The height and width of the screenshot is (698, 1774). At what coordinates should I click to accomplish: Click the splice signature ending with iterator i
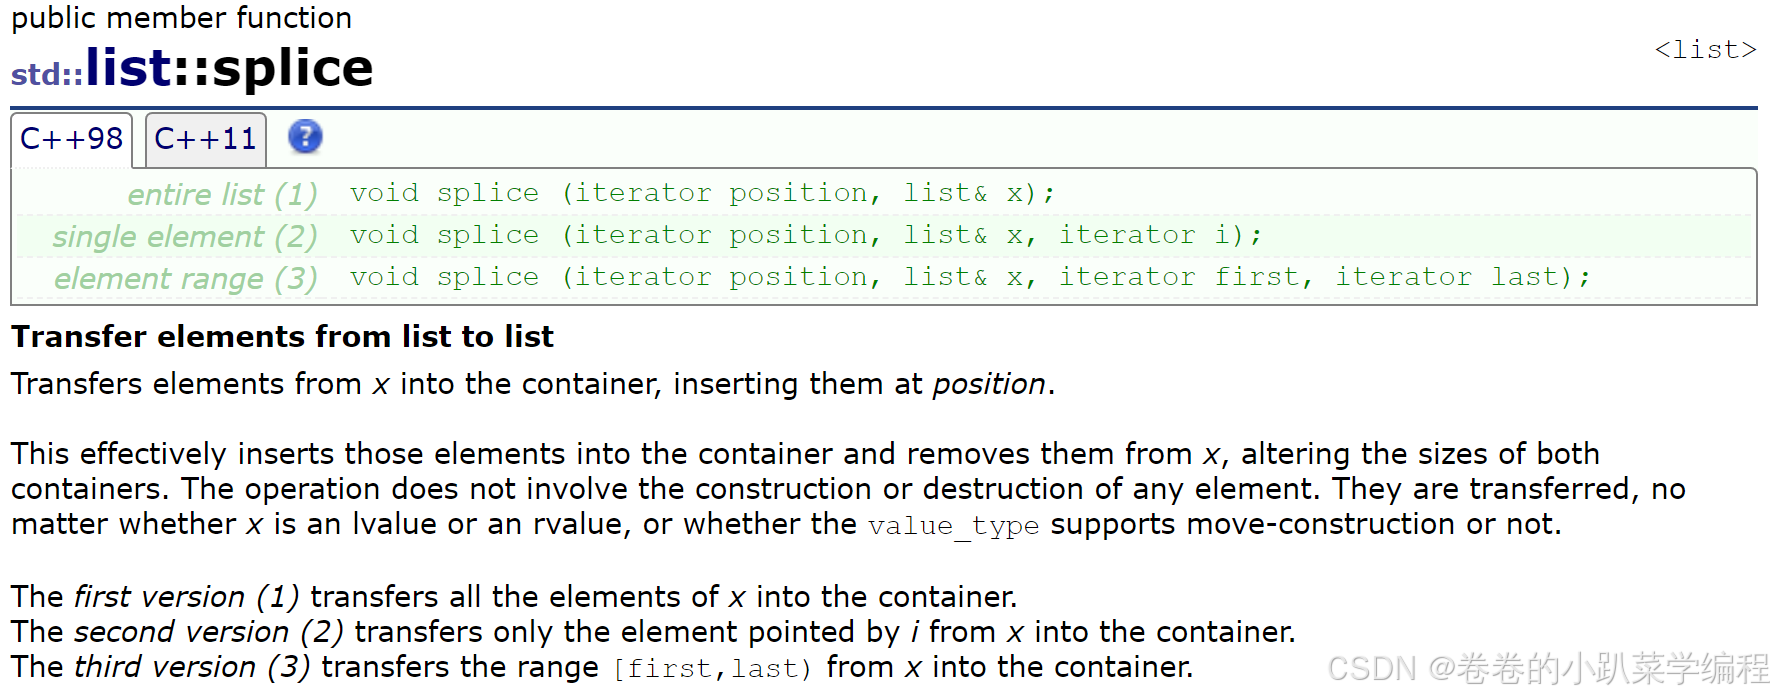click(x=806, y=235)
